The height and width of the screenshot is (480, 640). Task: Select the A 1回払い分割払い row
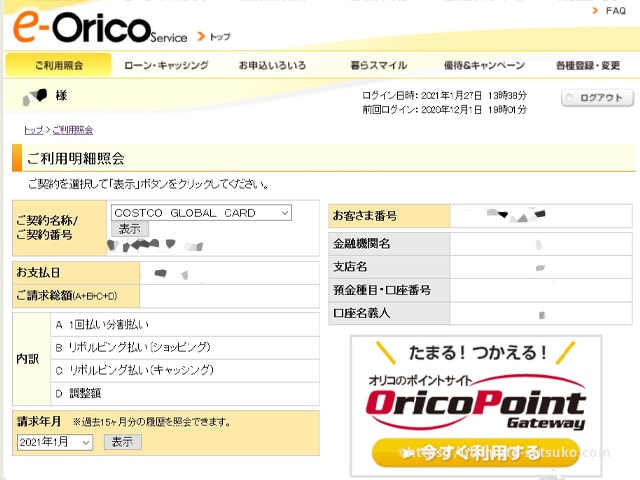coord(185,325)
